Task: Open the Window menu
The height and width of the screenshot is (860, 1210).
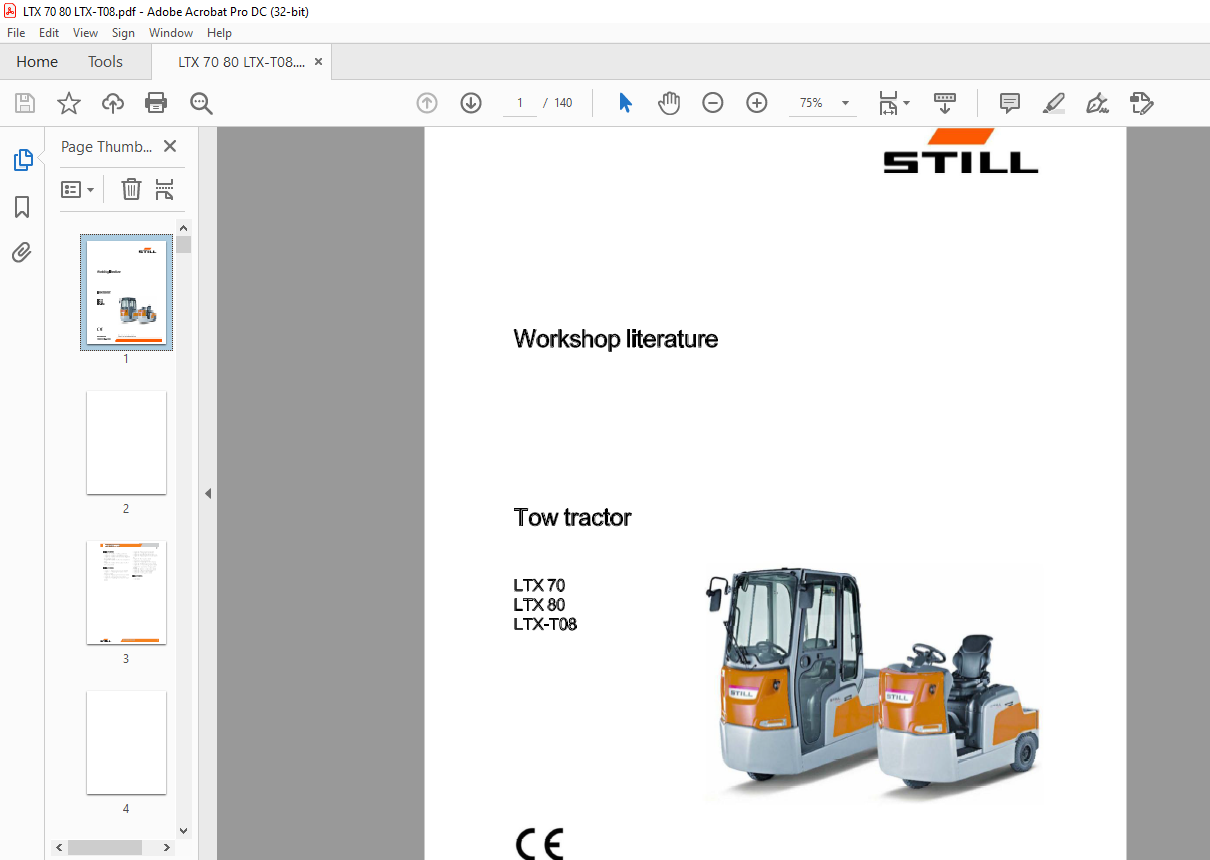Action: pos(171,33)
